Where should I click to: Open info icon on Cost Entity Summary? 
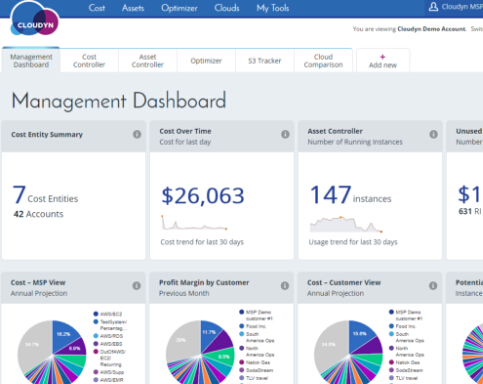click(137, 134)
